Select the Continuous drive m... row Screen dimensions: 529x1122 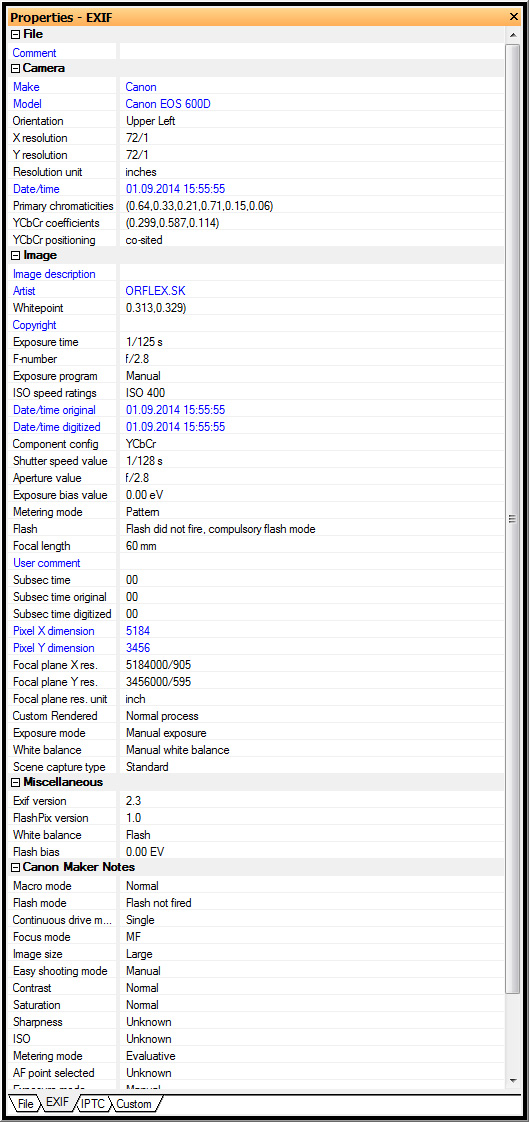tap(256, 920)
